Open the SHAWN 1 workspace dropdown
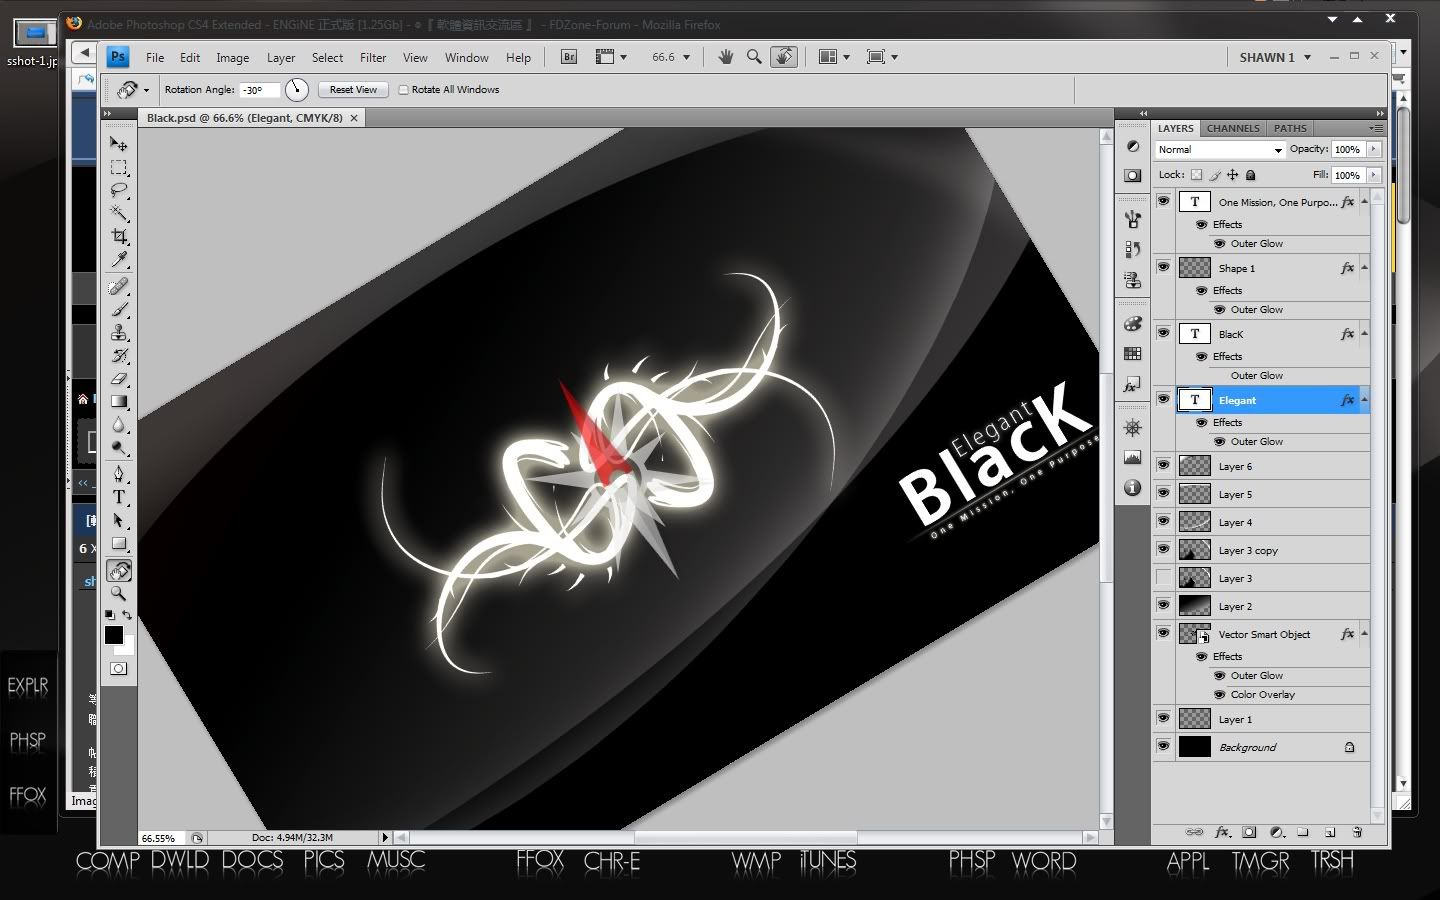This screenshot has height=900, width=1440. (x=1275, y=57)
